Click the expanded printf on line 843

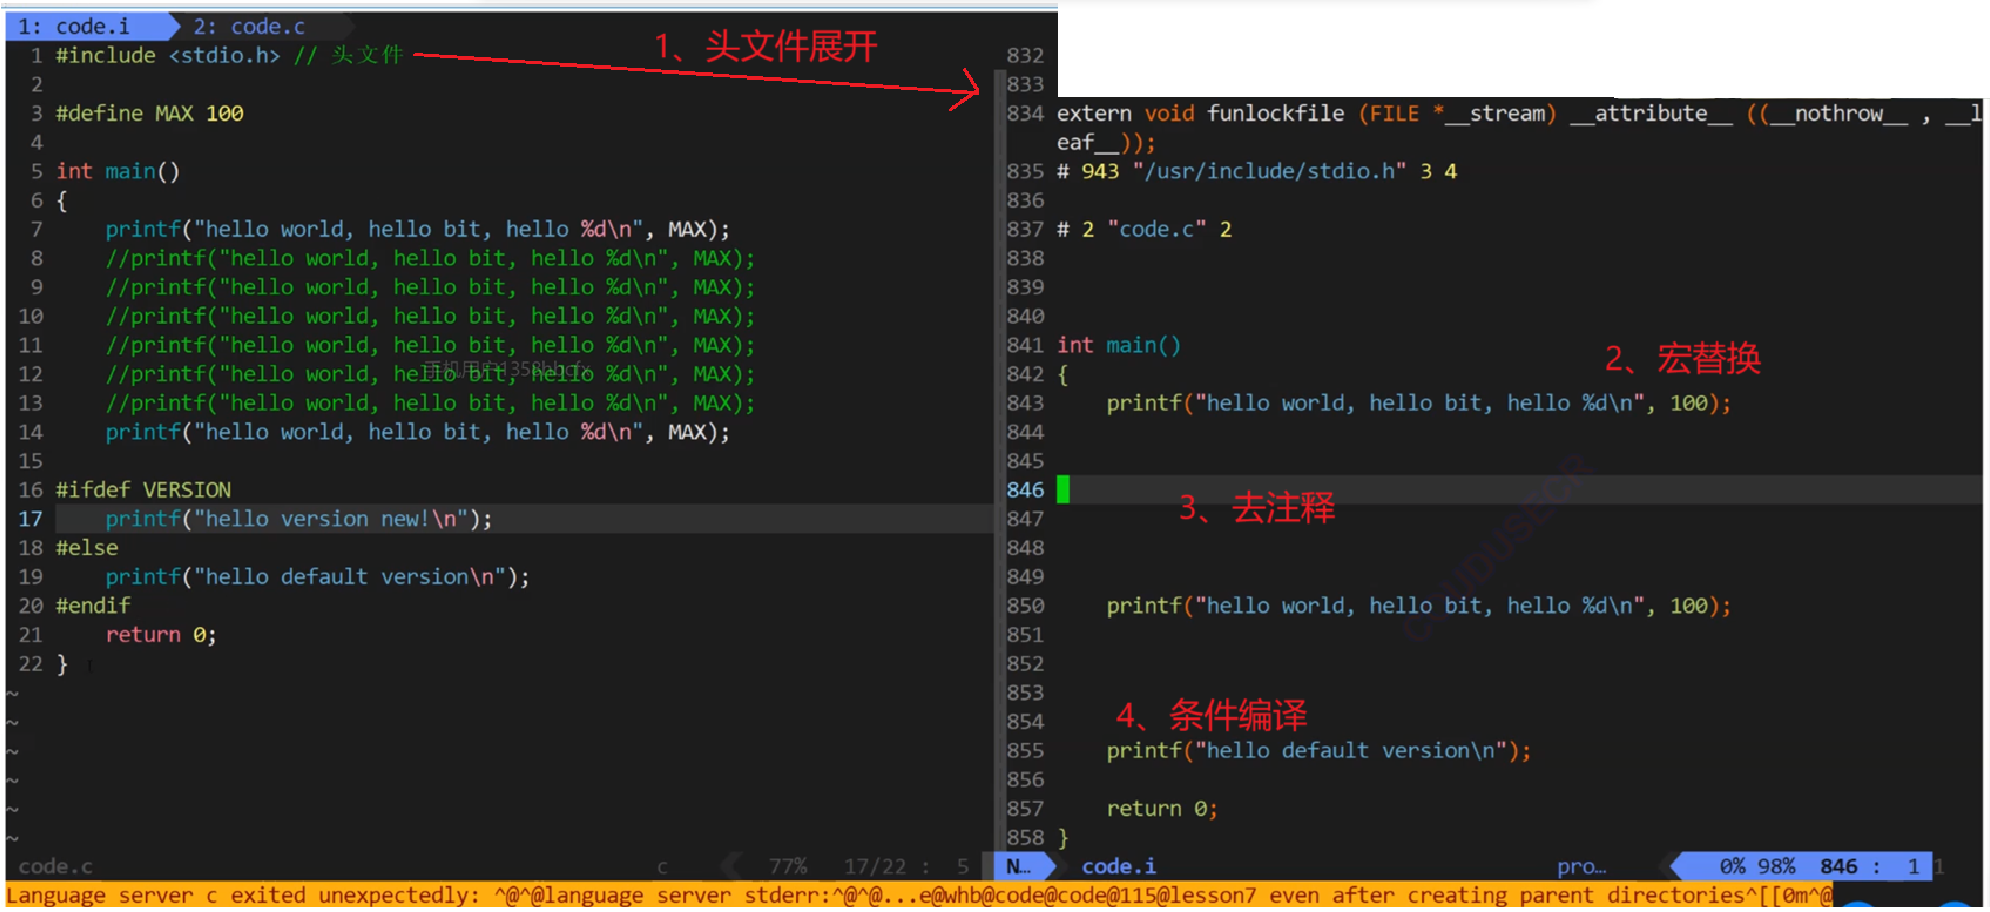[x=1418, y=403]
